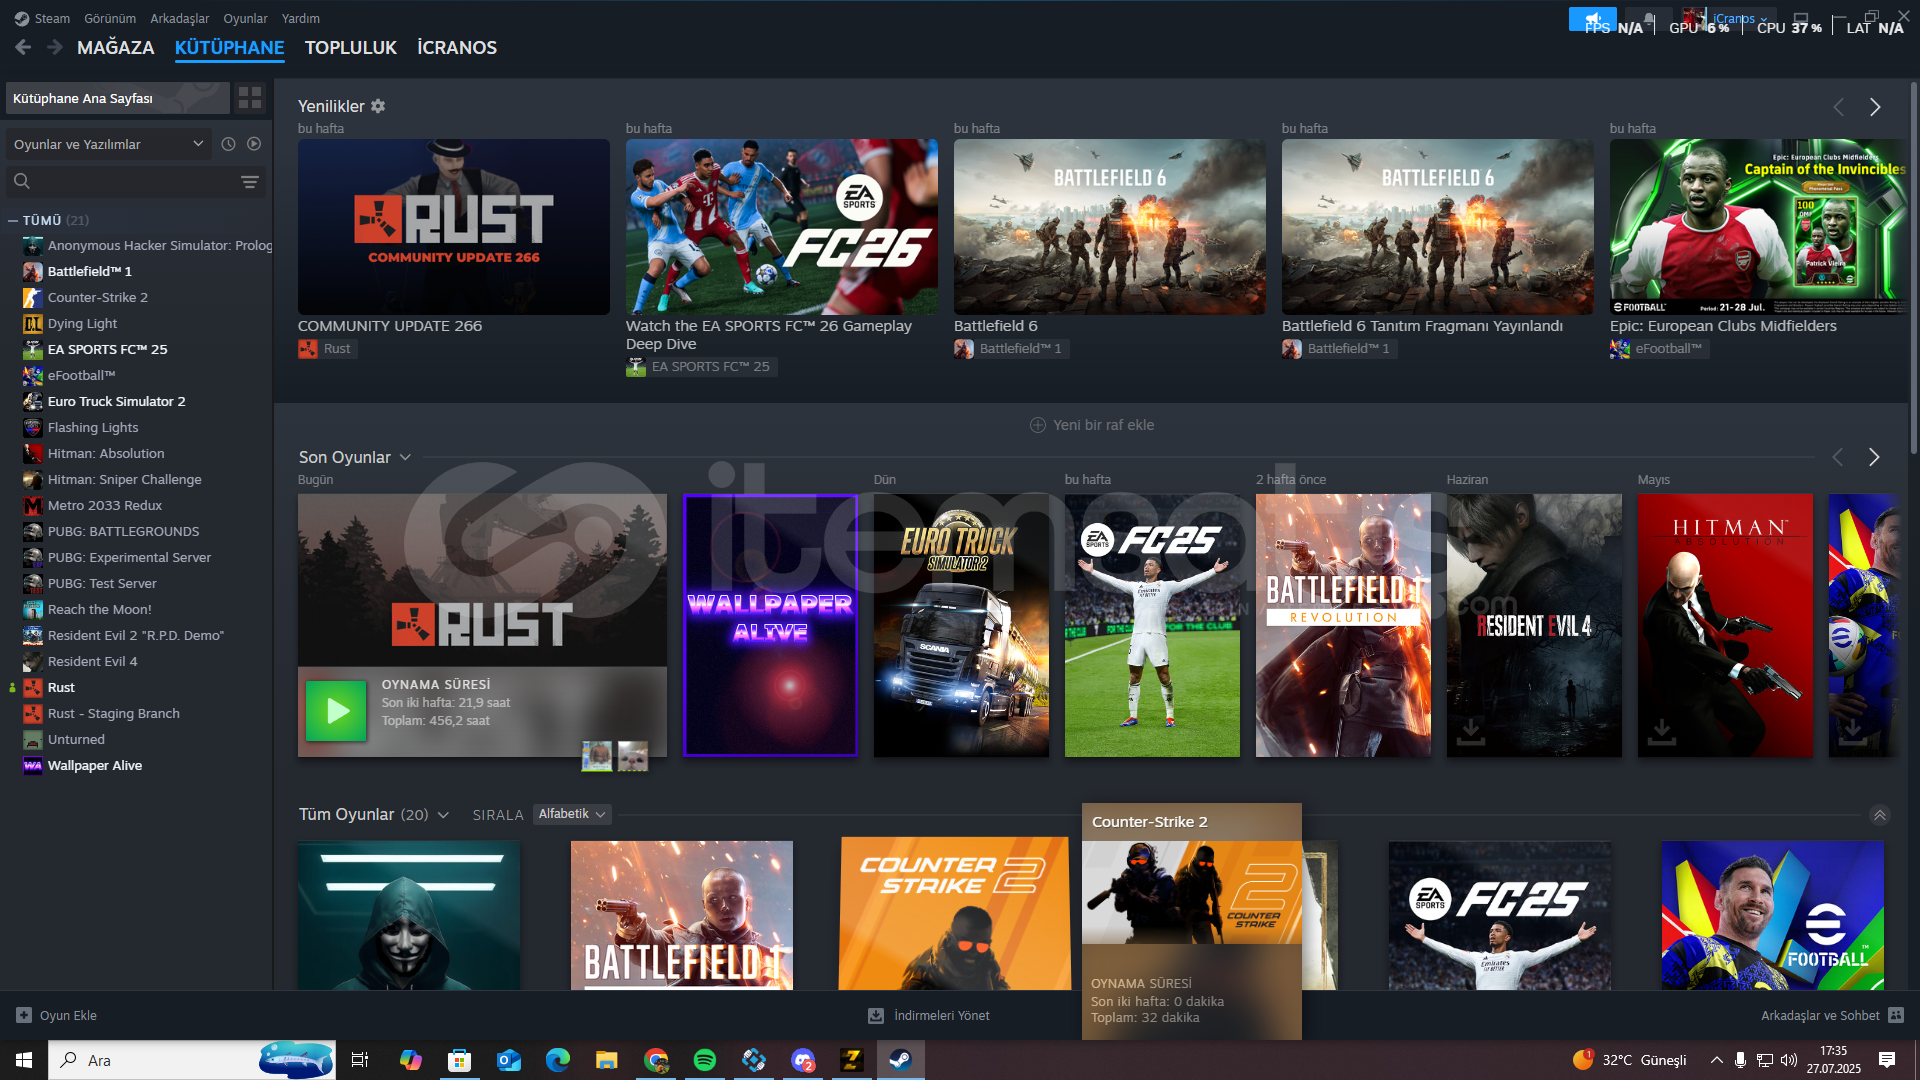
Task: Open Alfabetik sort dropdown
Action: 572,814
